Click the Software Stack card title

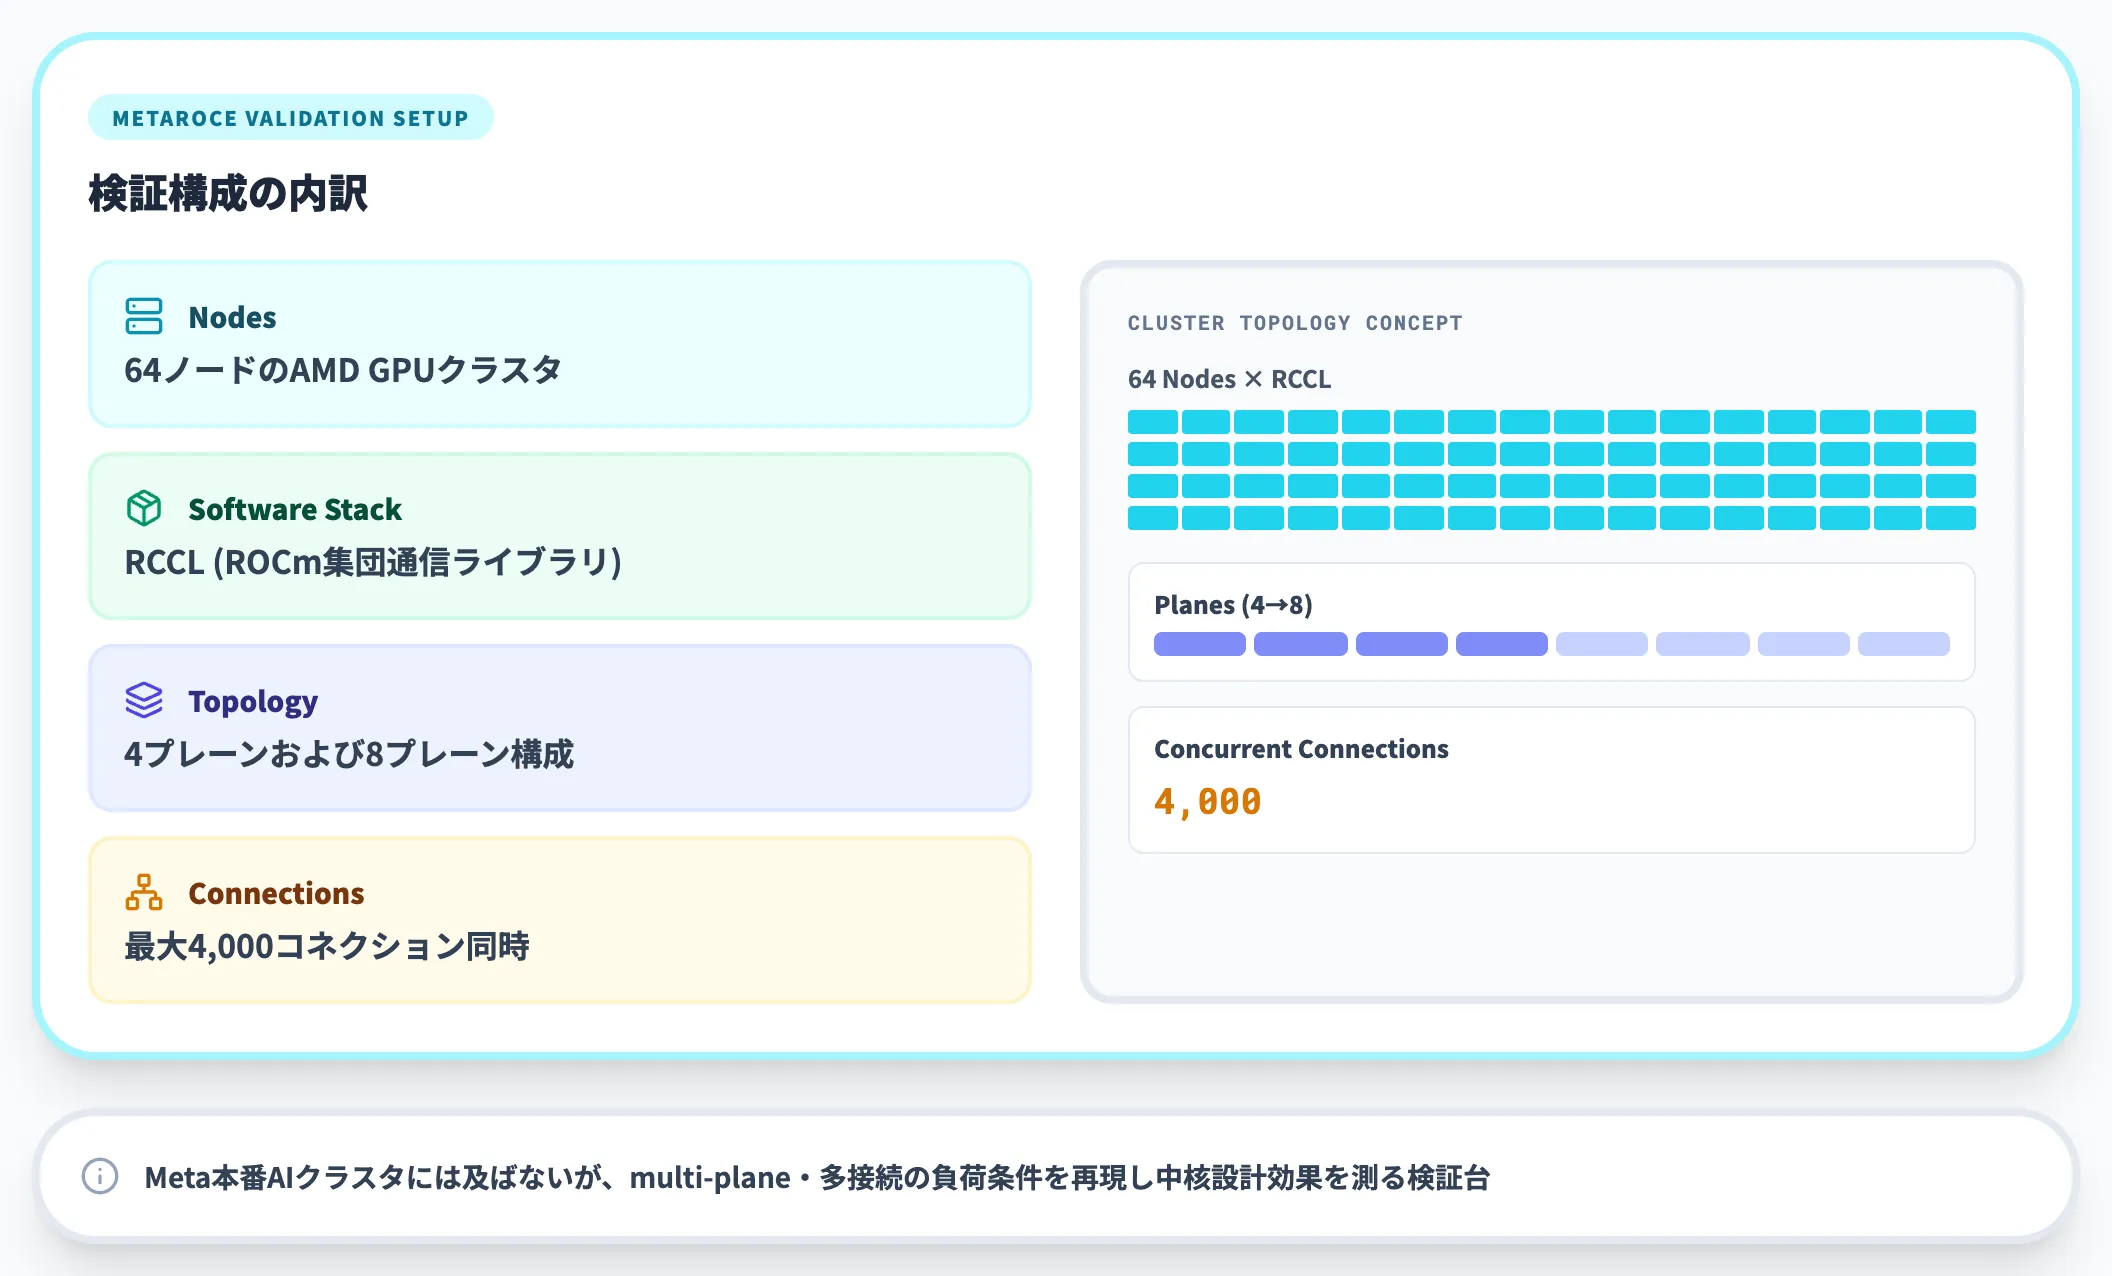[295, 509]
